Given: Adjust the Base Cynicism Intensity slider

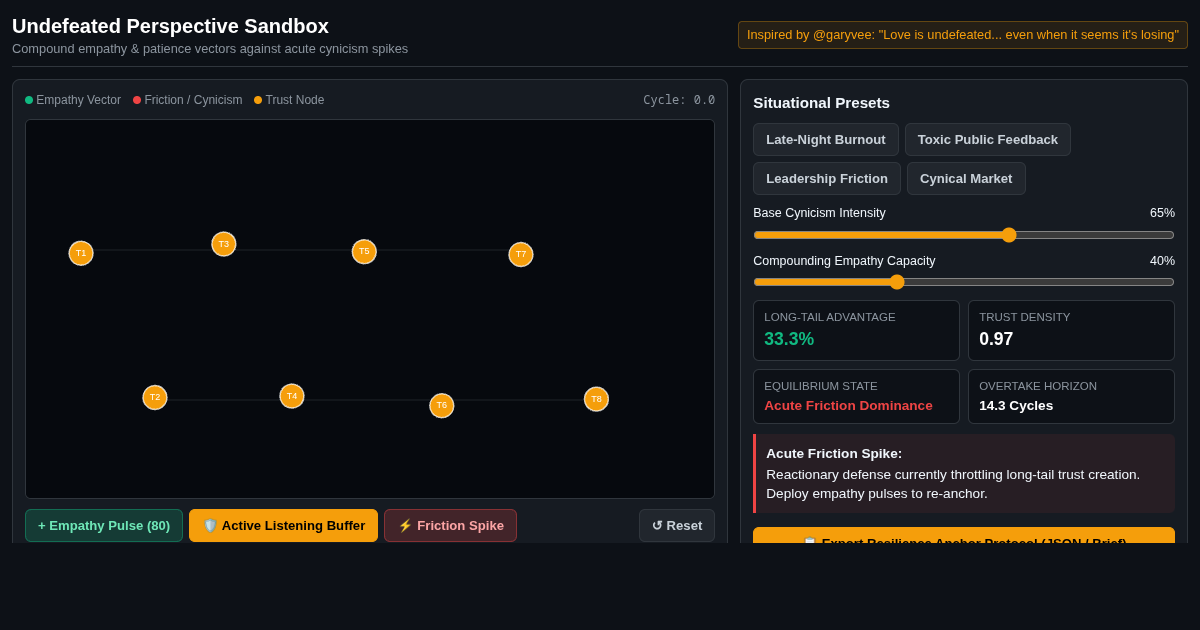Looking at the screenshot, I should pos(964,235).
